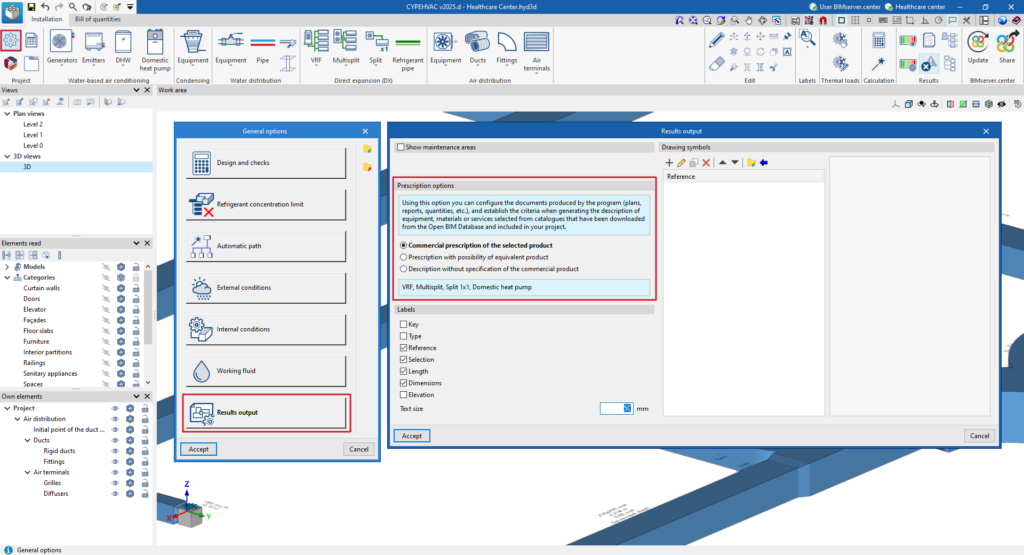Screen dimensions: 1024x555
Task: Add a new drawing symbol with plus
Action: pyautogui.click(x=669, y=163)
